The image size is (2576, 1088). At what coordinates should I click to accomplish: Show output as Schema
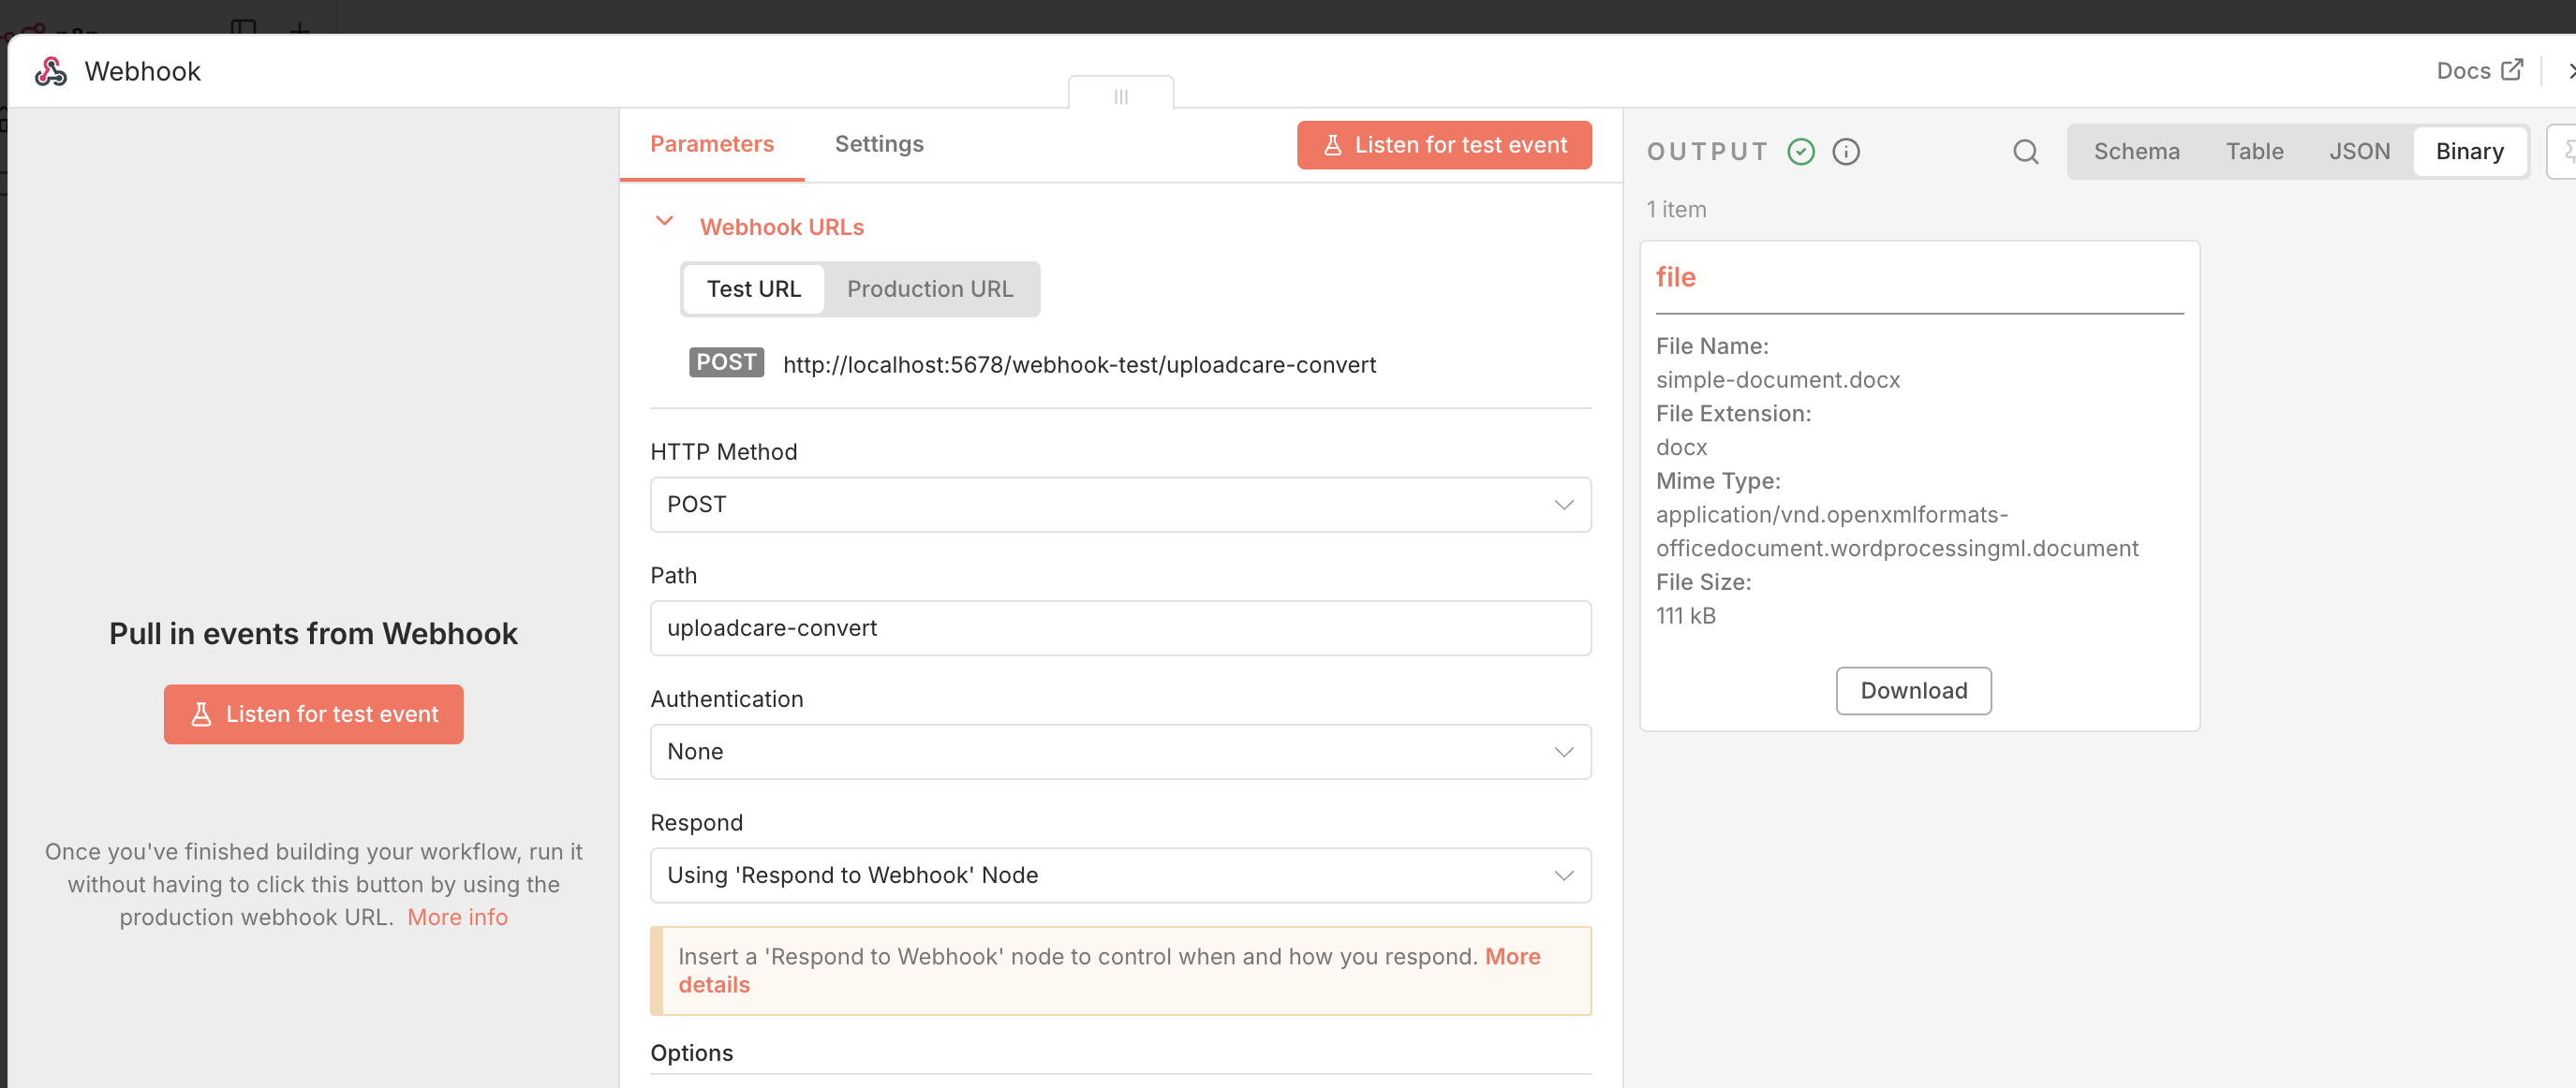coord(2136,151)
